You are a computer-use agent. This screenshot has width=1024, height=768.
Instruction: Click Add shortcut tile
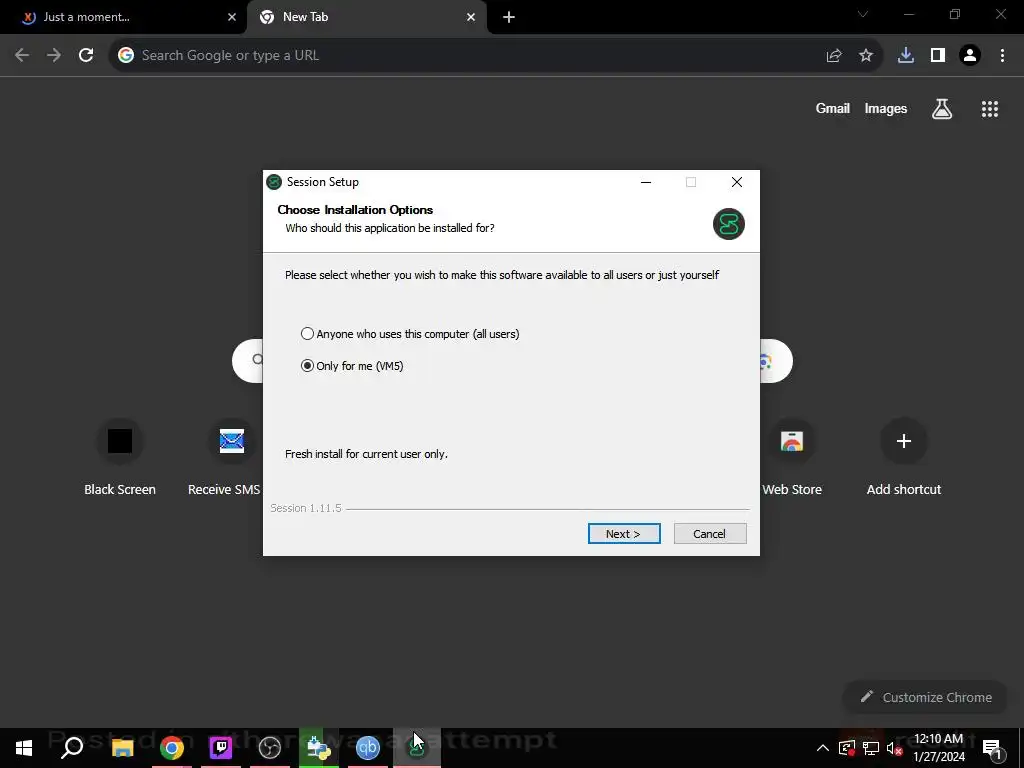904,457
